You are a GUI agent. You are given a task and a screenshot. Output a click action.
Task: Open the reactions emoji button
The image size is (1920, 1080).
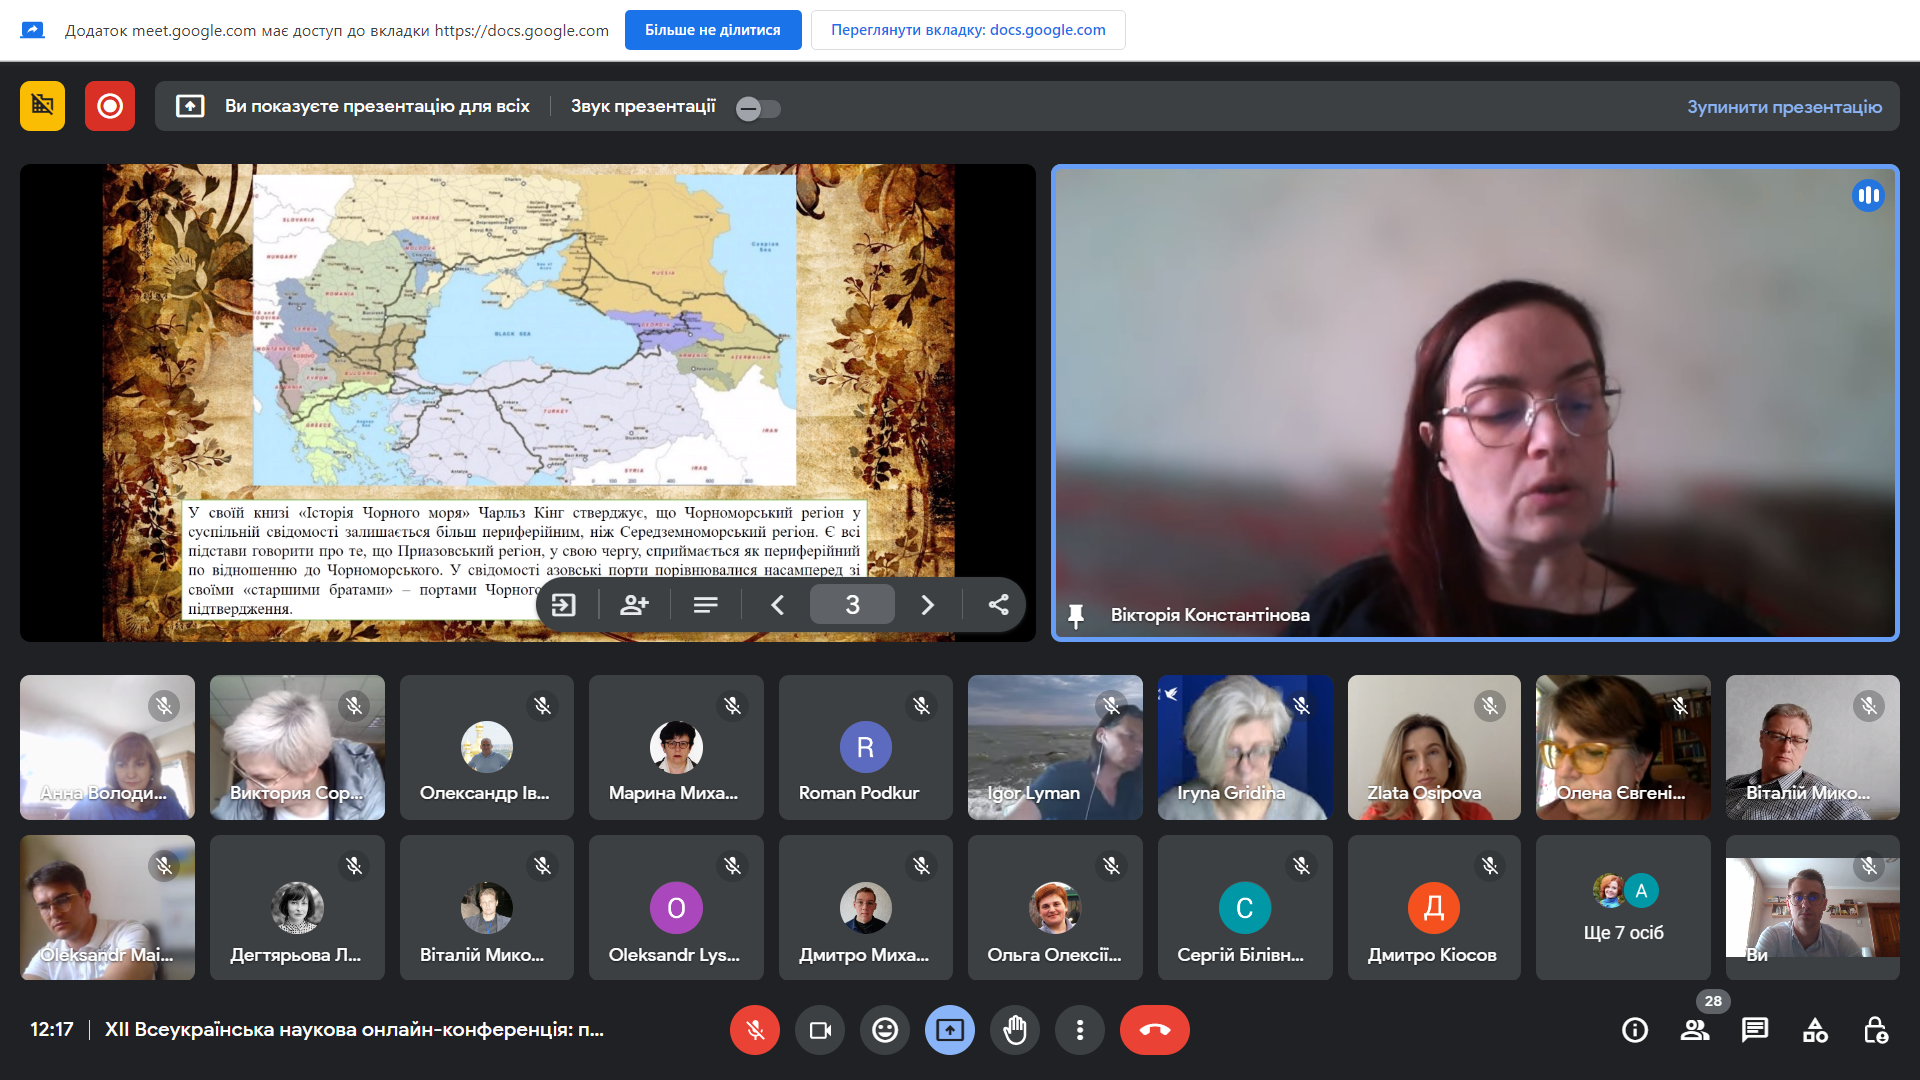pyautogui.click(x=884, y=1030)
